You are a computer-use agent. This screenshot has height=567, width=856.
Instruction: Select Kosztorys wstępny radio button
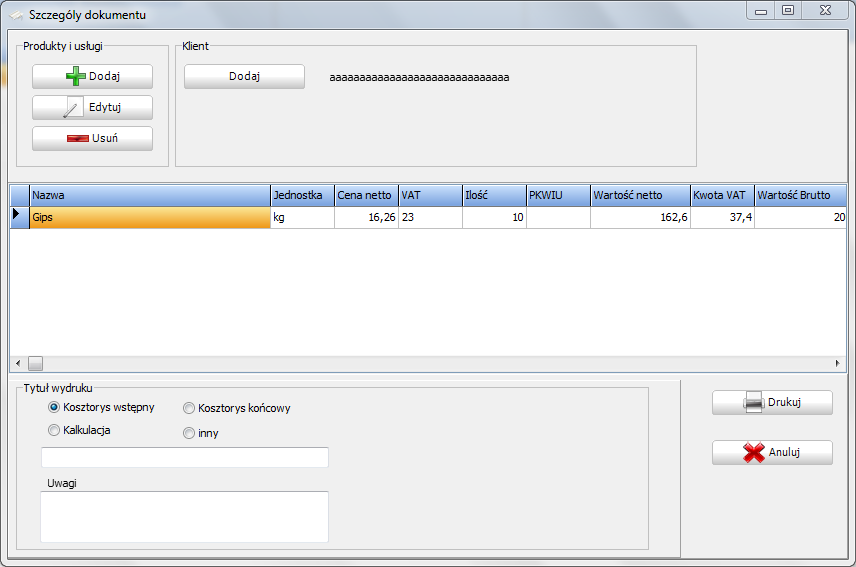click(x=54, y=407)
